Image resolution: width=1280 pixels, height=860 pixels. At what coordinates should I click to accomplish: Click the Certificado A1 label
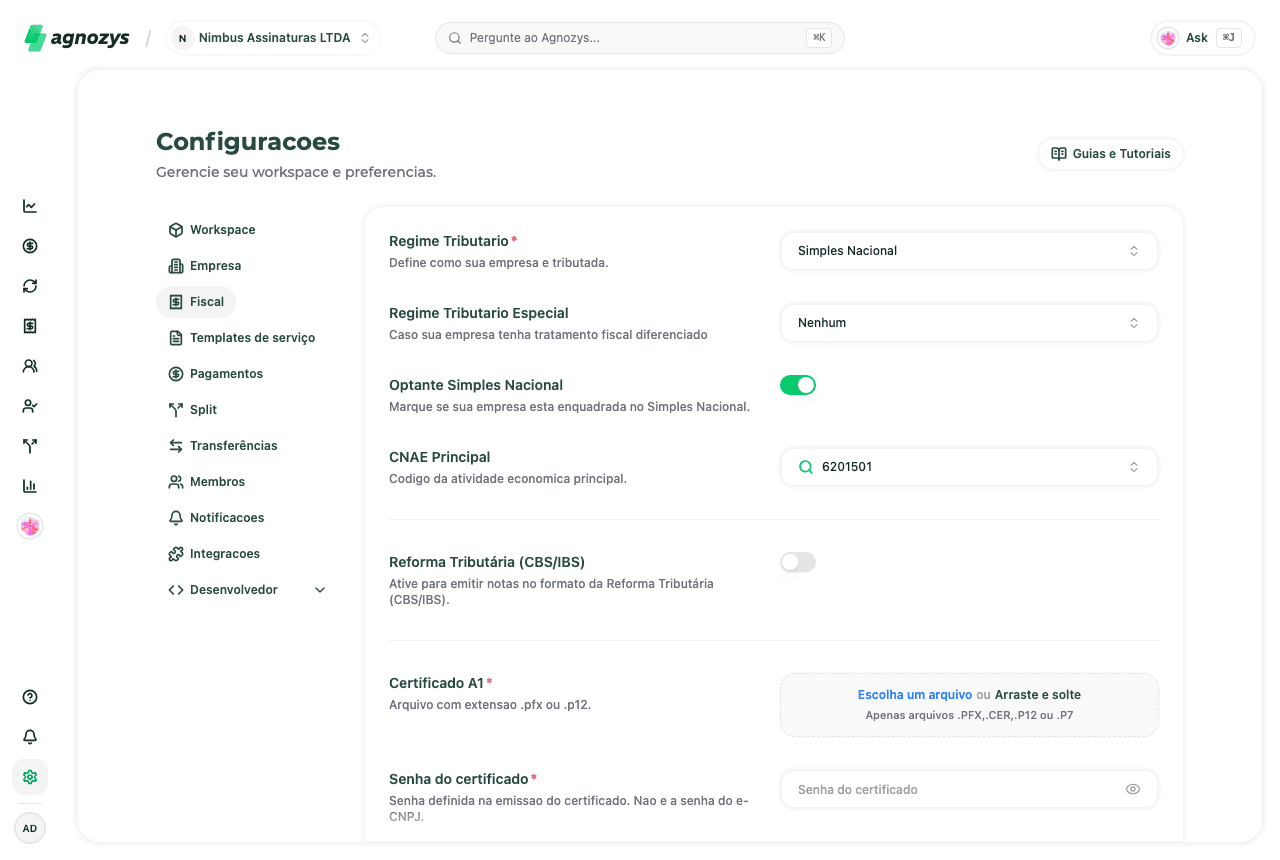click(436, 683)
